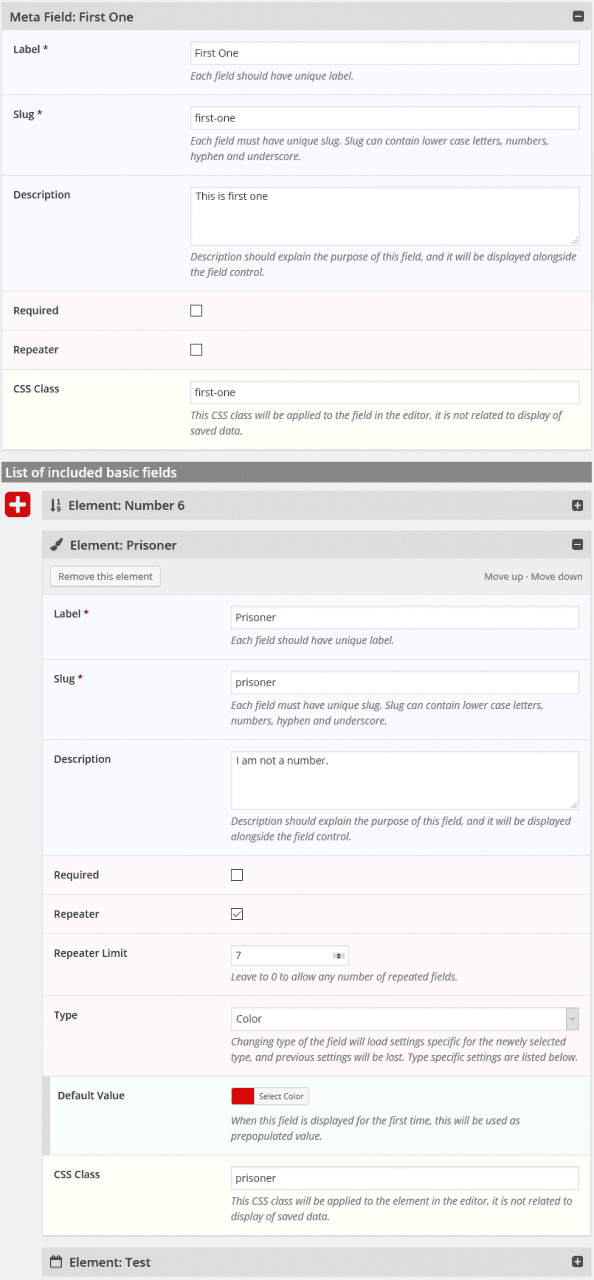Collapse the Element: Prisoner panel

[577, 545]
